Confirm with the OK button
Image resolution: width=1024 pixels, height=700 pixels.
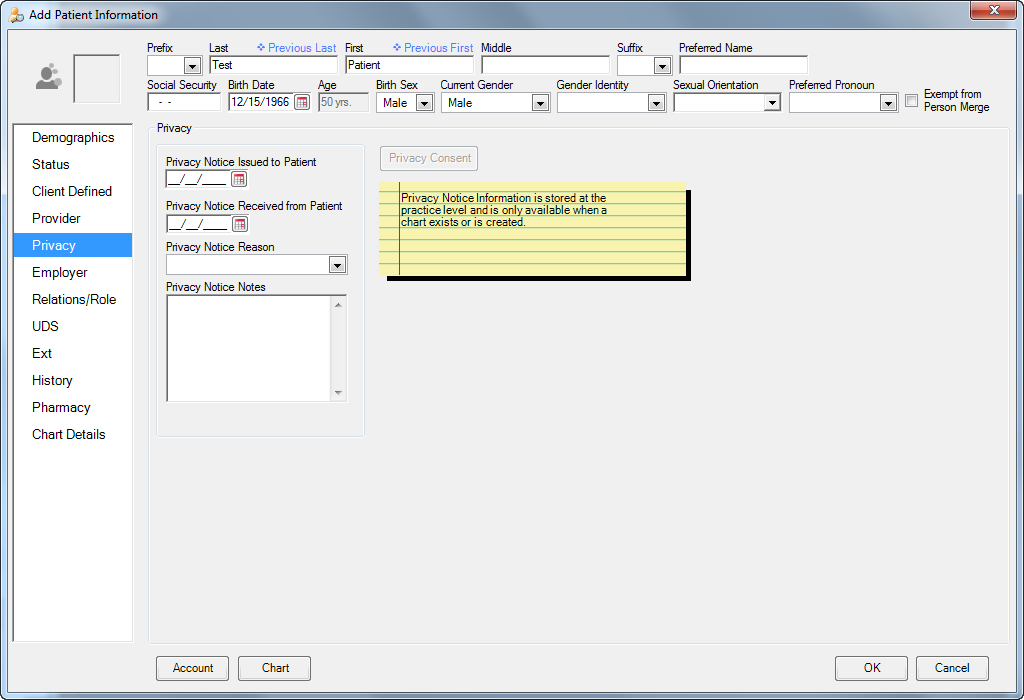[872, 668]
